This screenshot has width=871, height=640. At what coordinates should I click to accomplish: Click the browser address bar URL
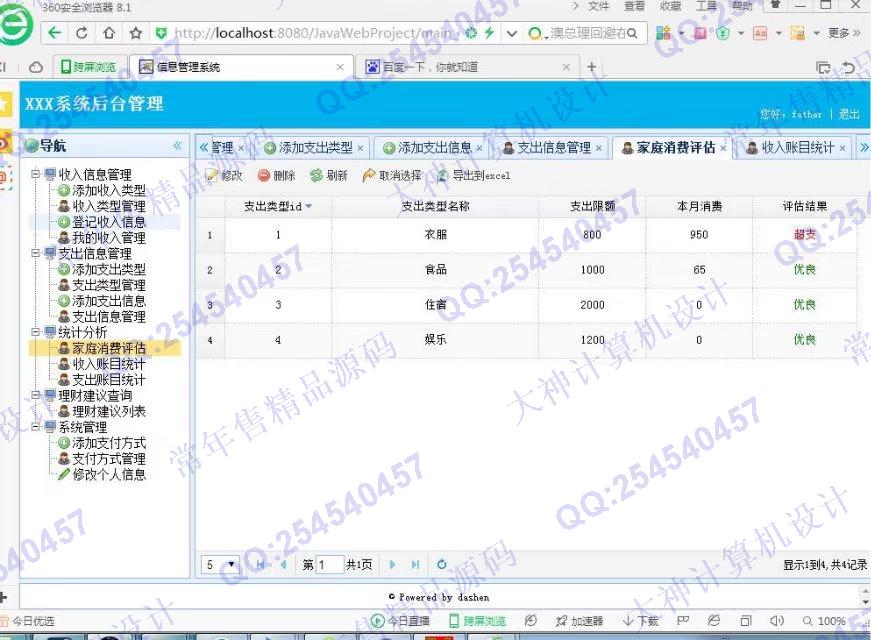(313, 33)
